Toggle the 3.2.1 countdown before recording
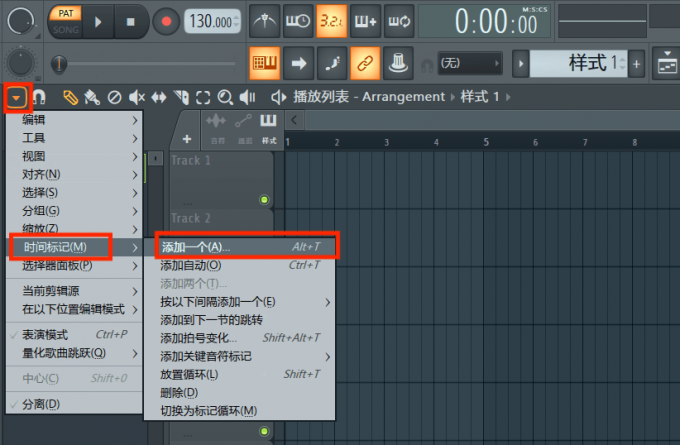This screenshot has height=445, width=680. (x=331, y=21)
